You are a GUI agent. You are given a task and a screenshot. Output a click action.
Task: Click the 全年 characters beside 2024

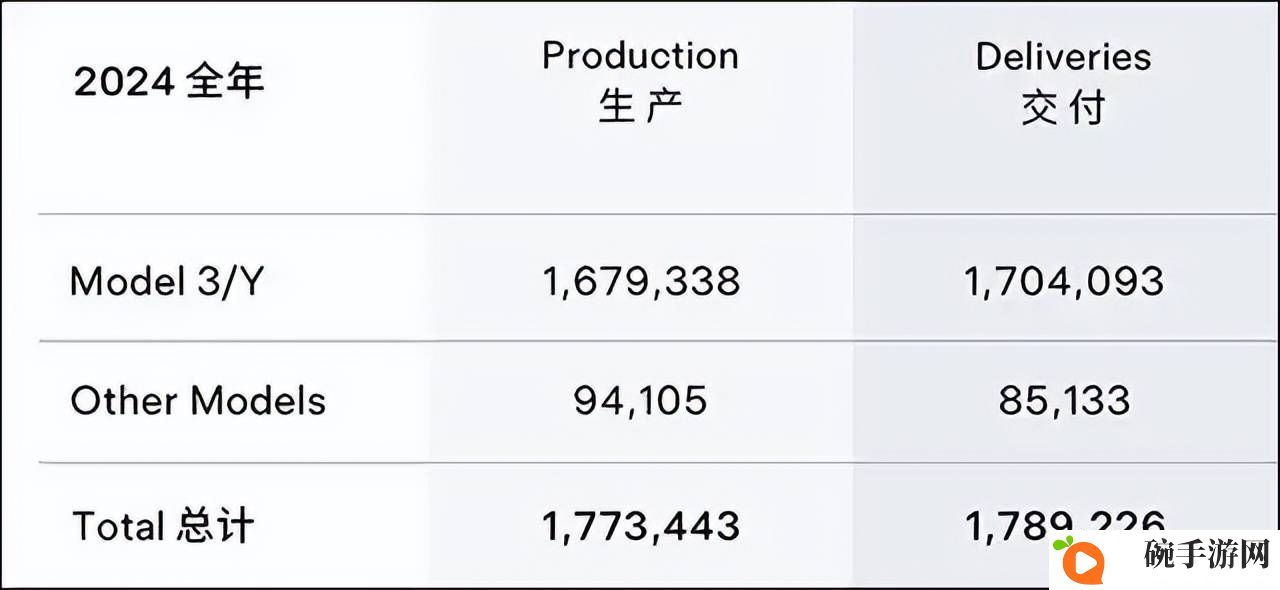coord(225,82)
